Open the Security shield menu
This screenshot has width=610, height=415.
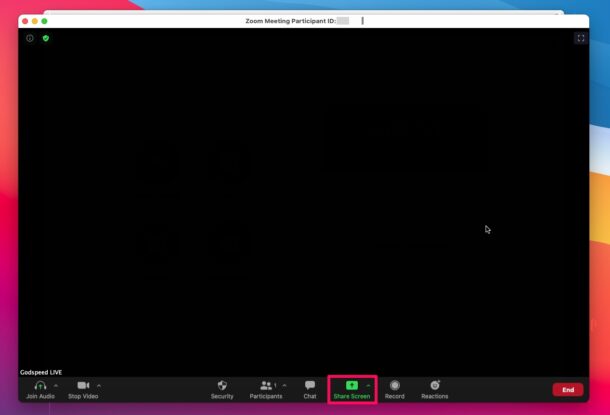(x=222, y=390)
